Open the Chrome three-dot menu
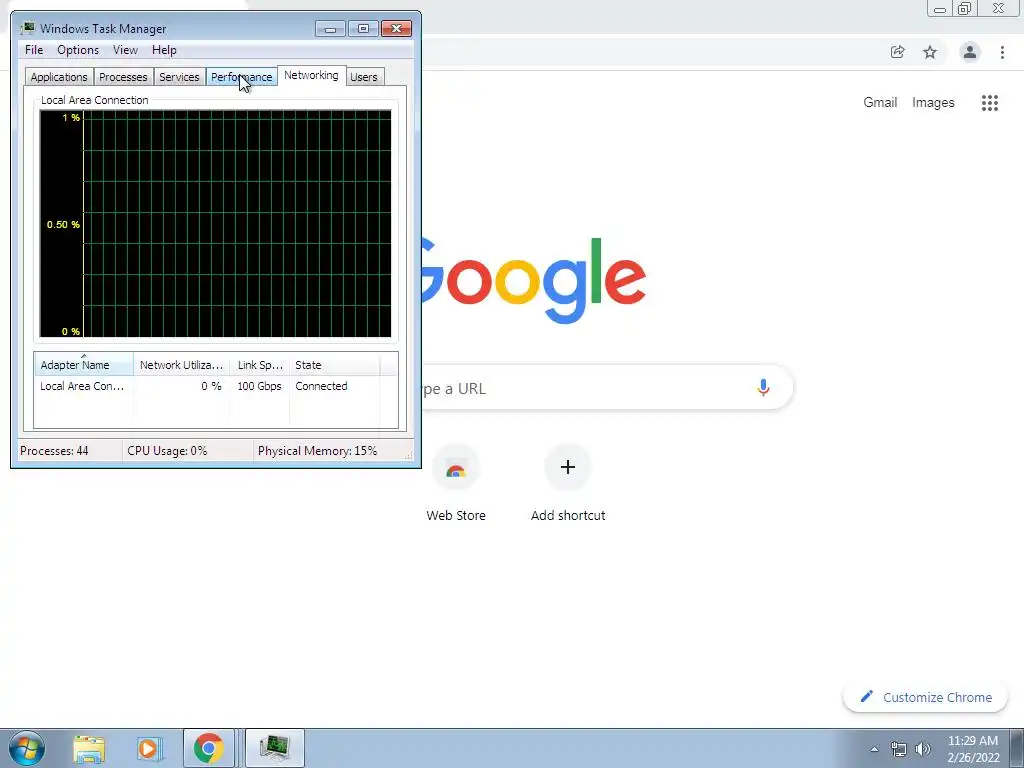This screenshot has width=1024, height=768. coord(1002,52)
